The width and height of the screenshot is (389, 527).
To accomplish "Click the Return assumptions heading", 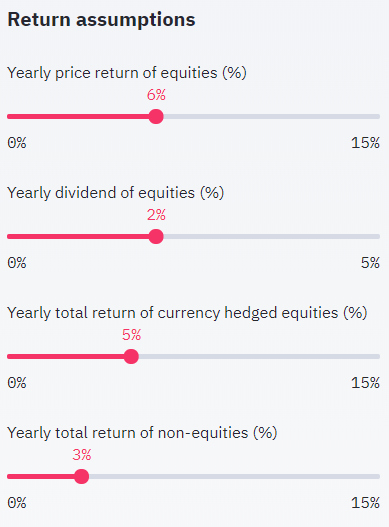I will point(101,19).
